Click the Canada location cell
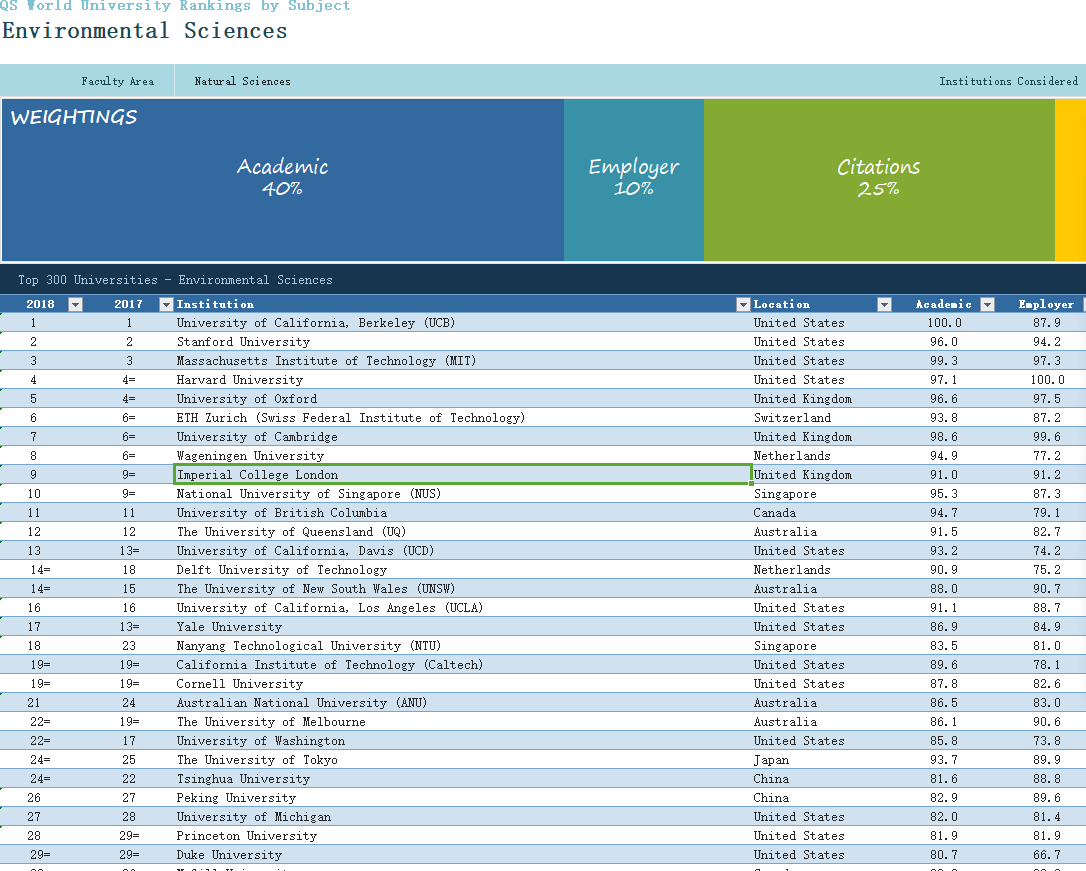1086x871 pixels. click(x=822, y=513)
